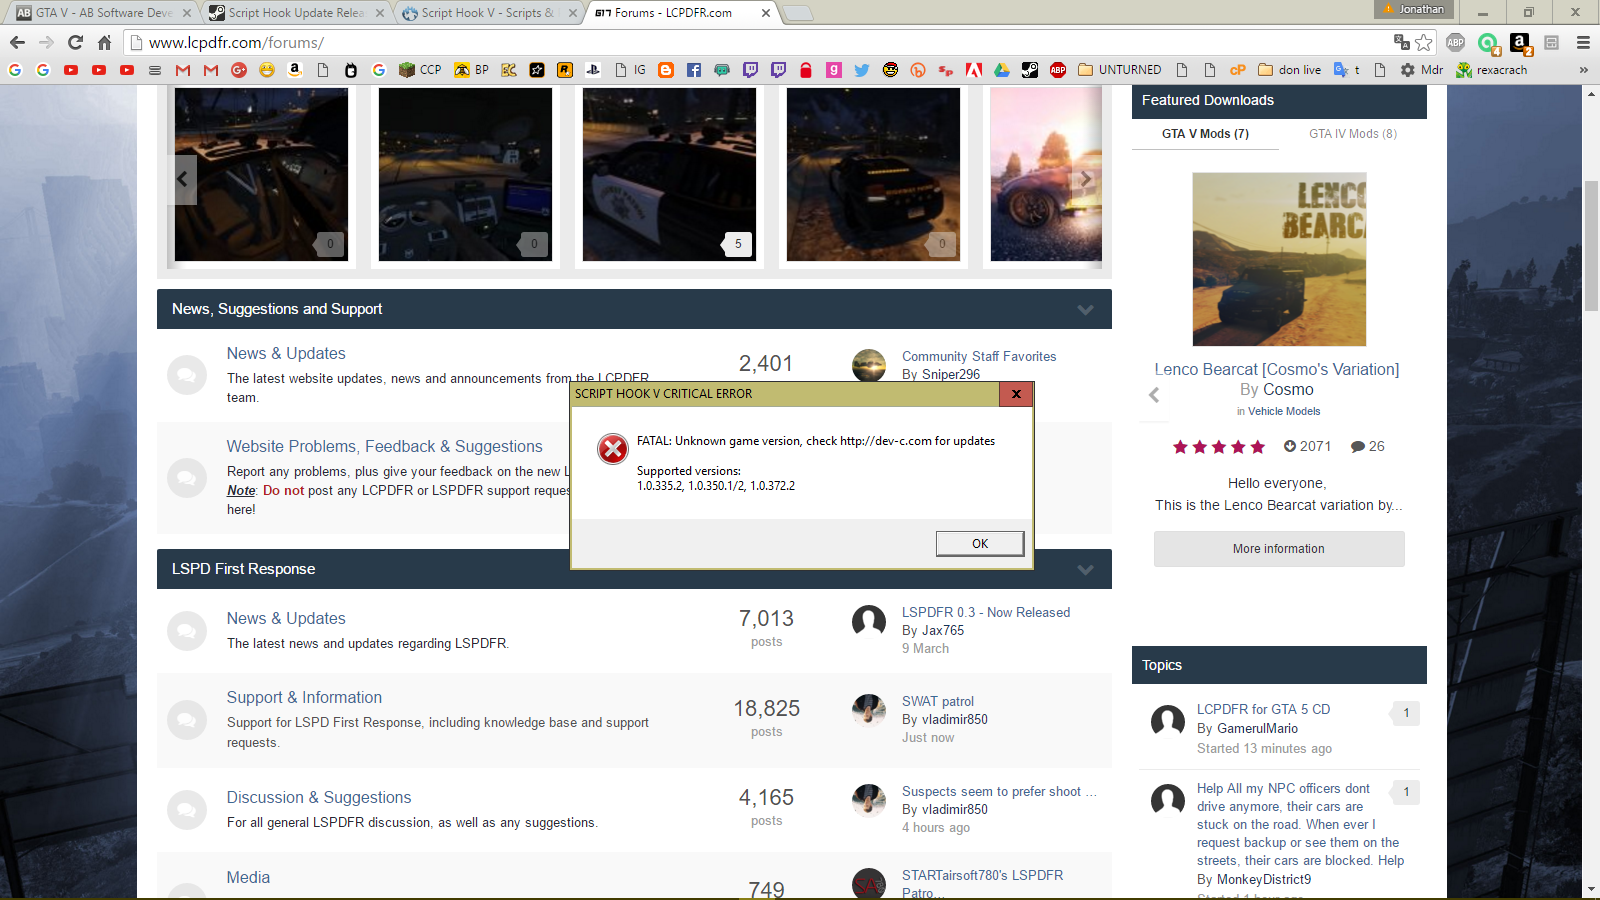Reload the current page
1600x900 pixels.
coord(75,42)
